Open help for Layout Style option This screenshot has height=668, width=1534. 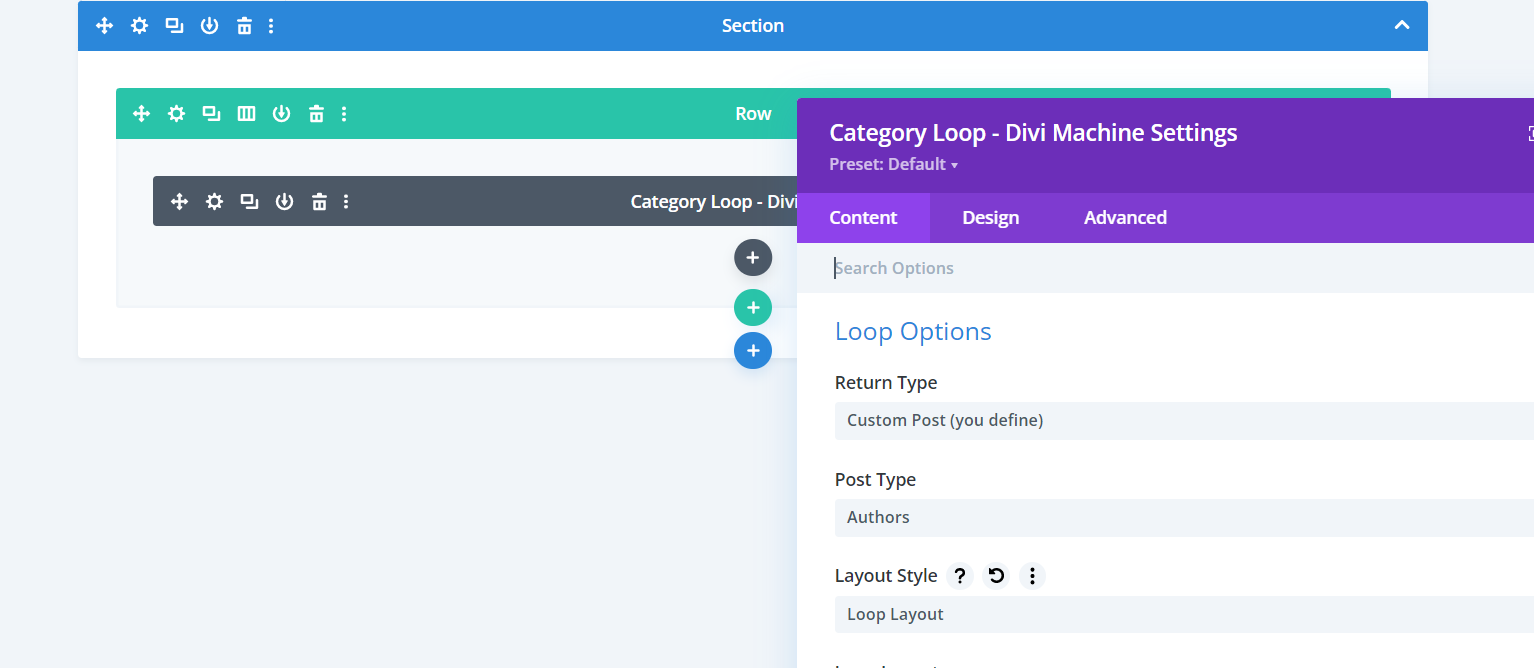click(959, 576)
